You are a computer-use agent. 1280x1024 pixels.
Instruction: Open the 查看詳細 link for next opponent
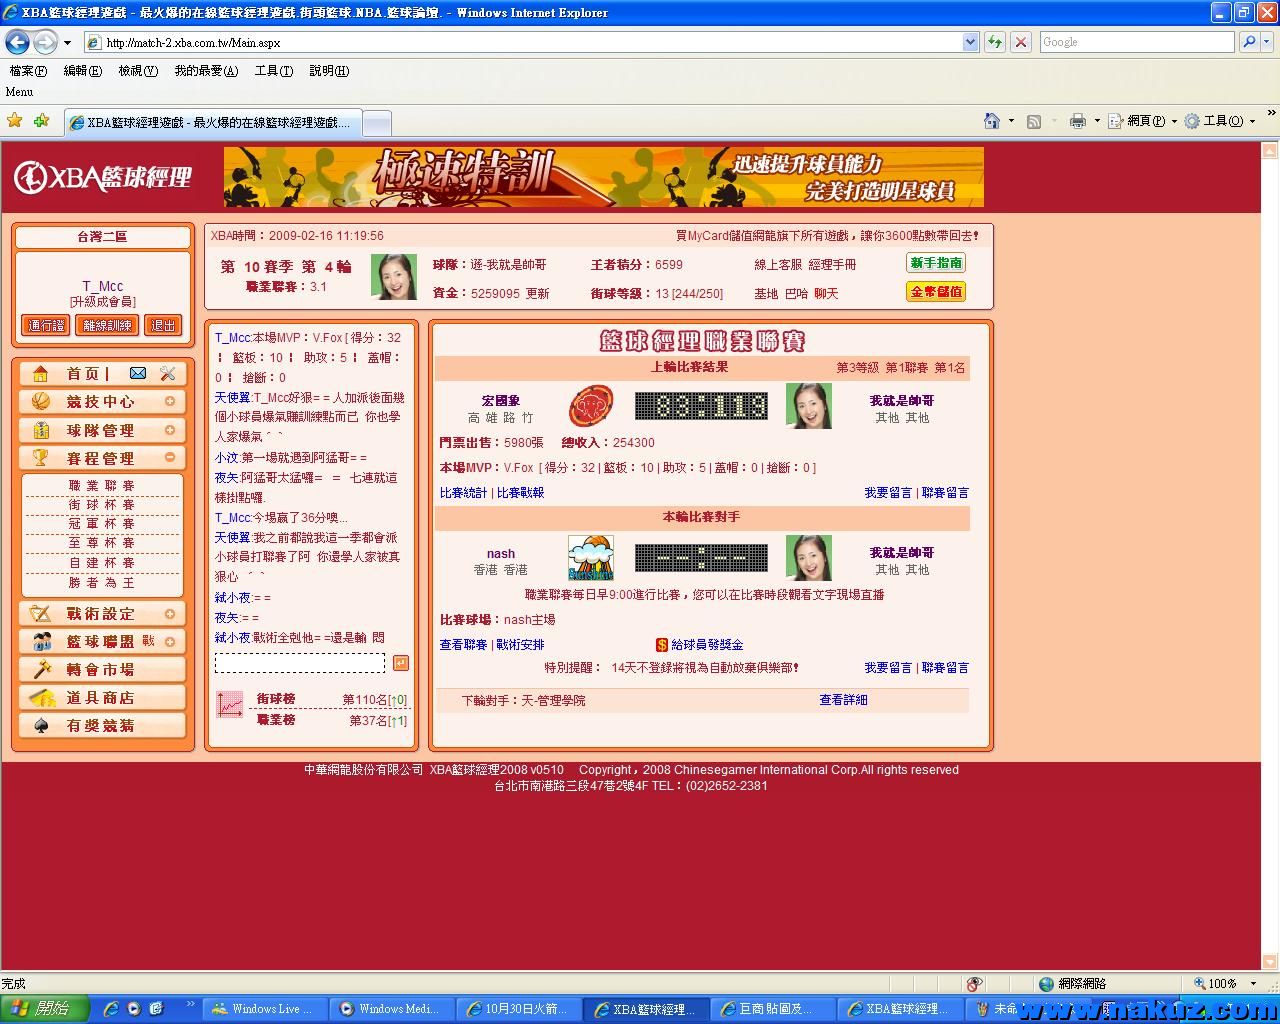tap(843, 700)
